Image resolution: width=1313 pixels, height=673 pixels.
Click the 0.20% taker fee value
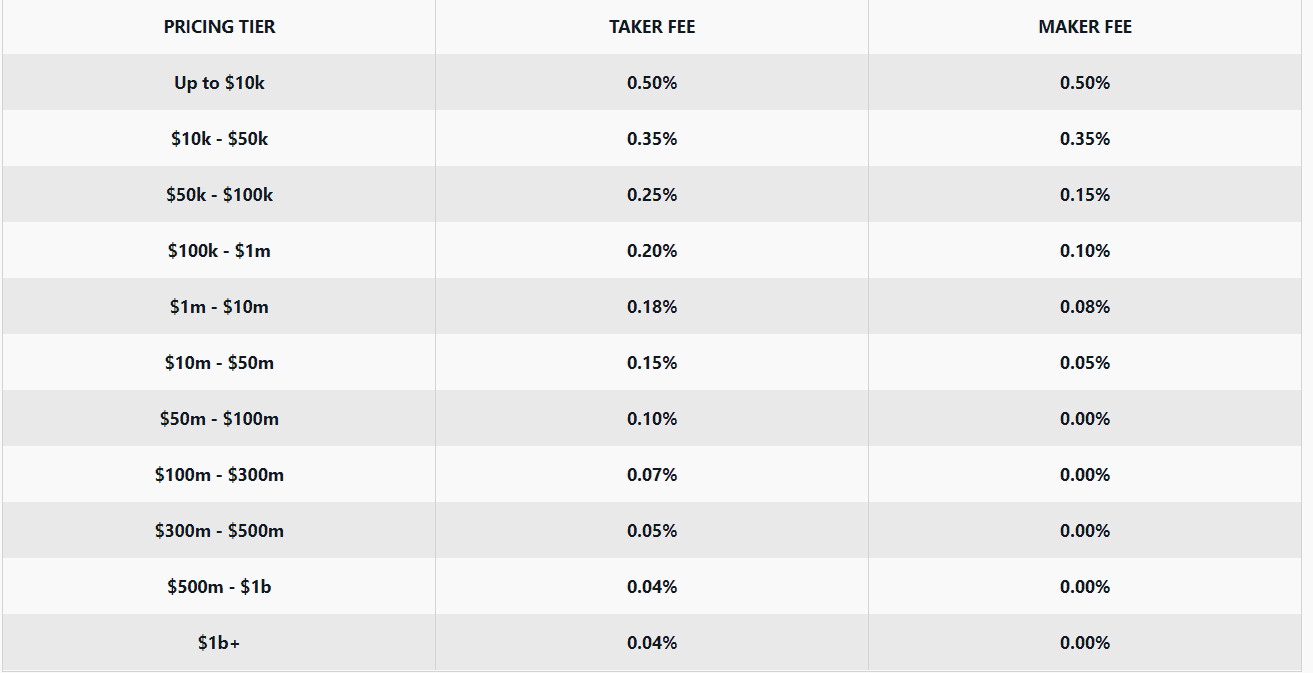coord(652,251)
